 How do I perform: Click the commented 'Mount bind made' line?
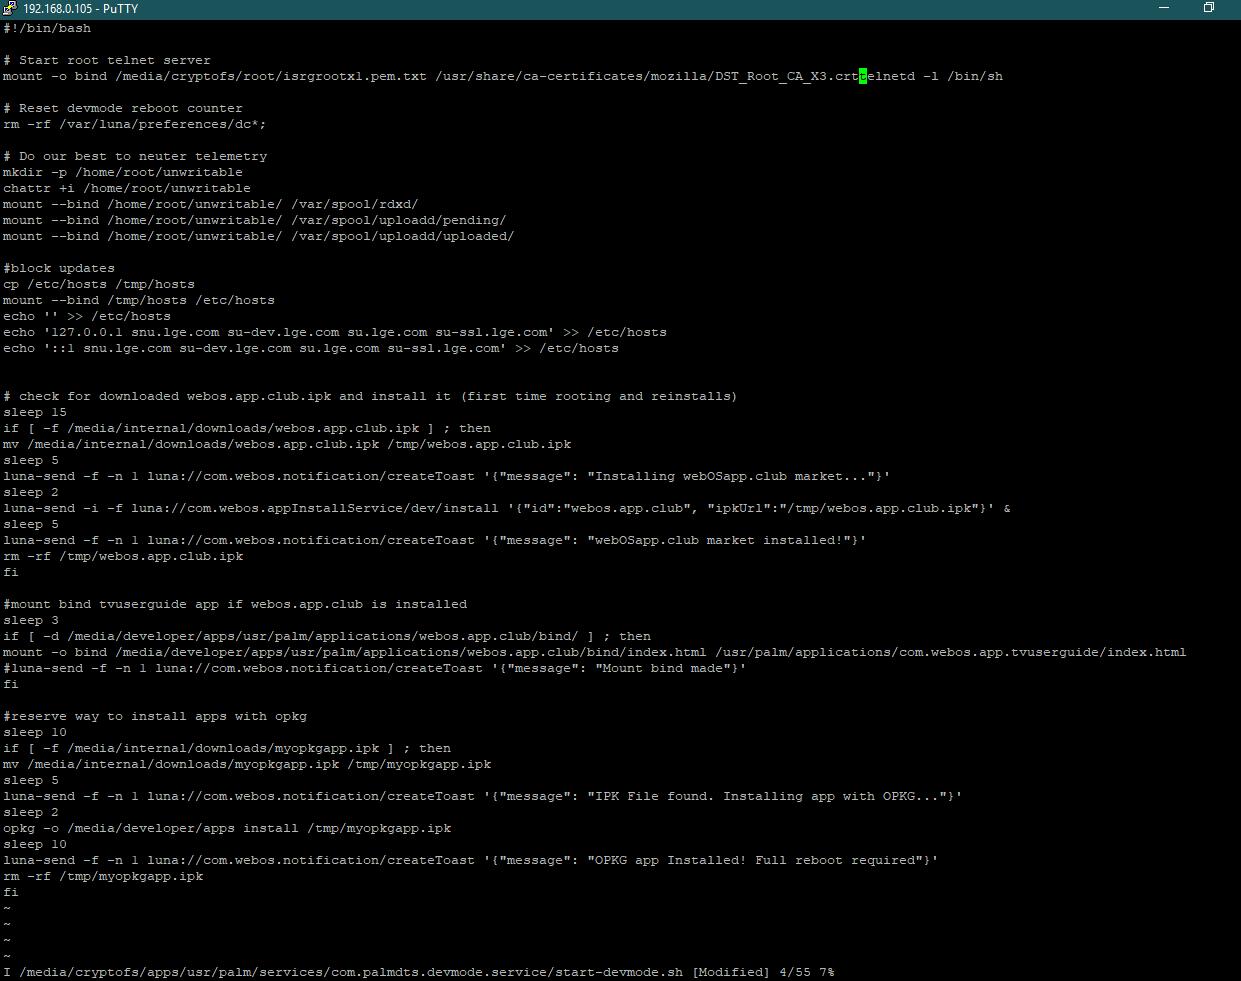point(374,668)
